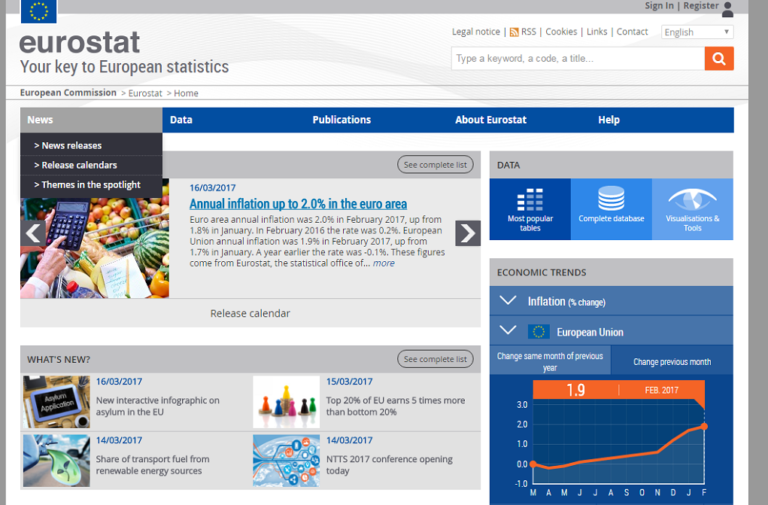This screenshot has height=505, width=768.
Task: Click the 15/03/2017 date in What's New
Action: coord(349,382)
